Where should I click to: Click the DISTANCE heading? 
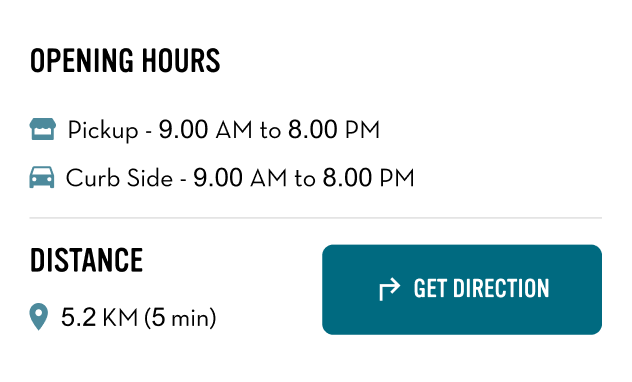tap(86, 260)
